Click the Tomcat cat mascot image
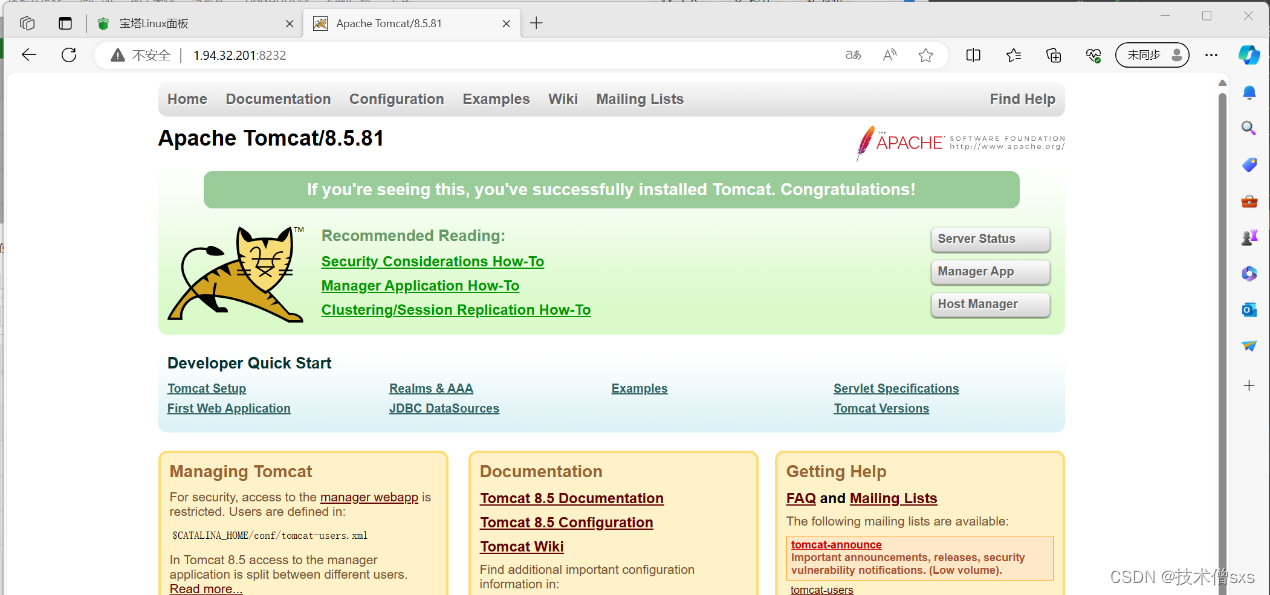The height and width of the screenshot is (595, 1270). [237, 274]
